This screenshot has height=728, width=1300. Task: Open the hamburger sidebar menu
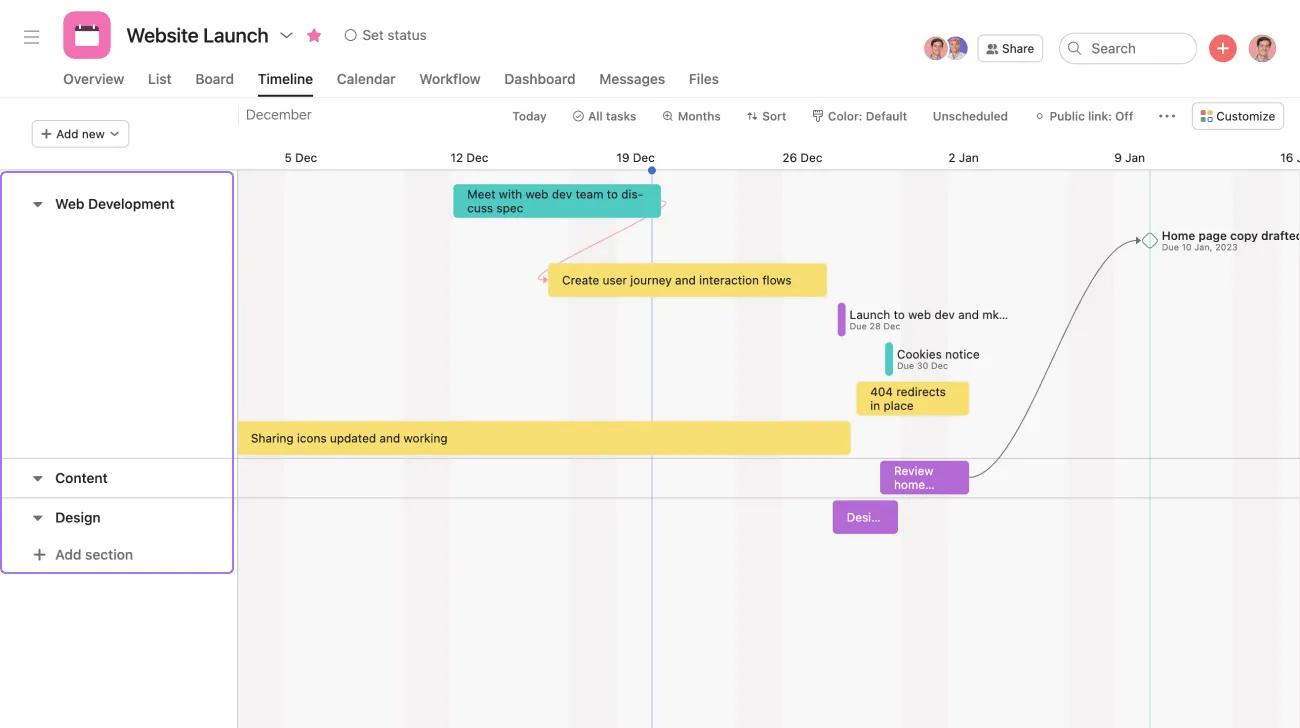pyautogui.click(x=32, y=37)
